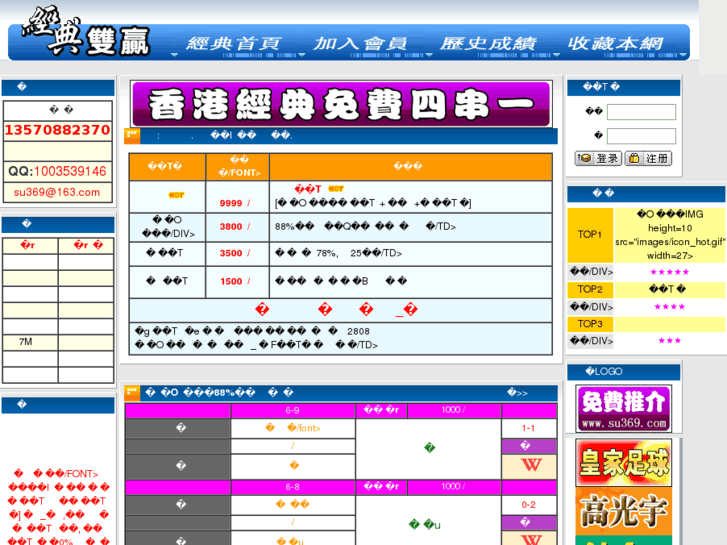Open the 收藏本網 nav menu item
Screen dimensions: 727x545
coord(616,44)
